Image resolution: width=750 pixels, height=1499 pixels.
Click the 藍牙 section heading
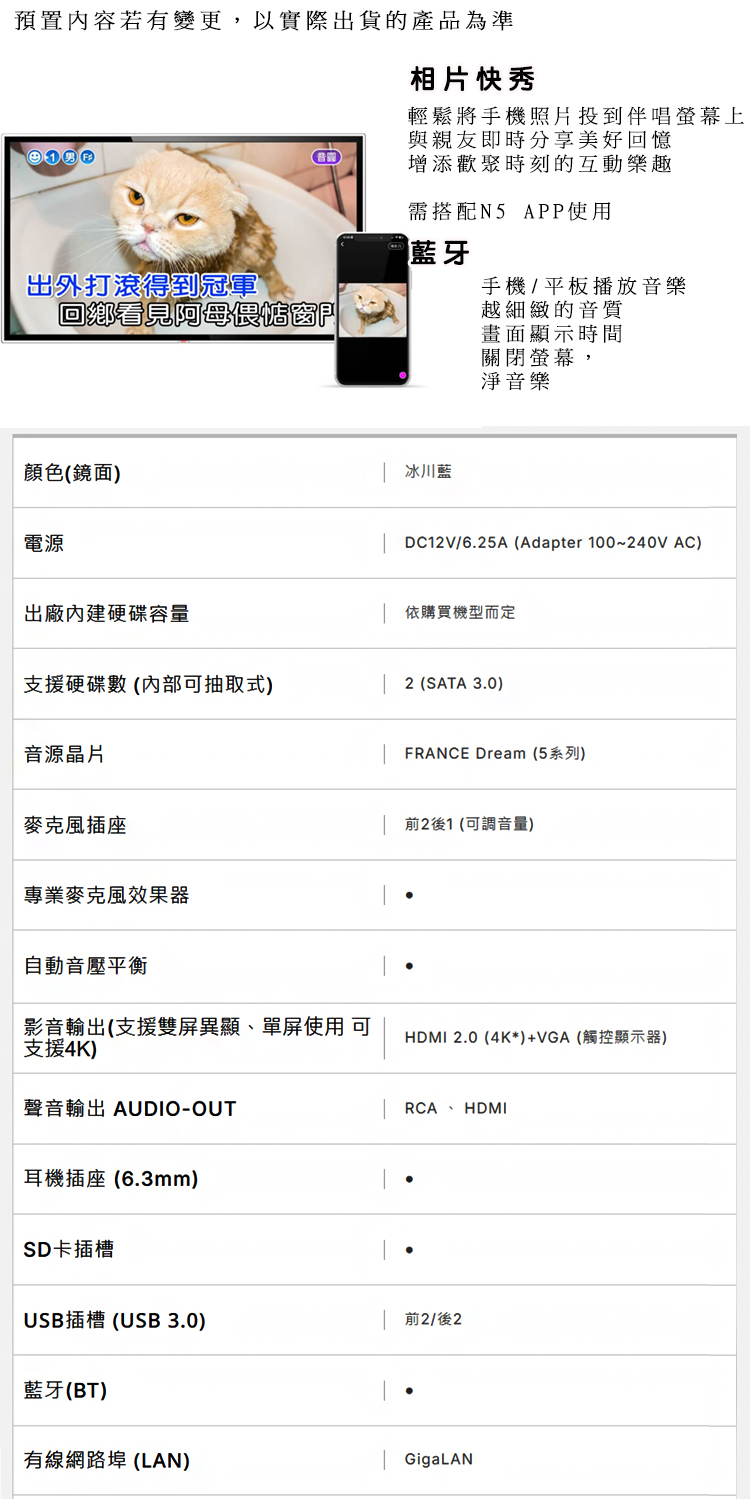tap(440, 254)
